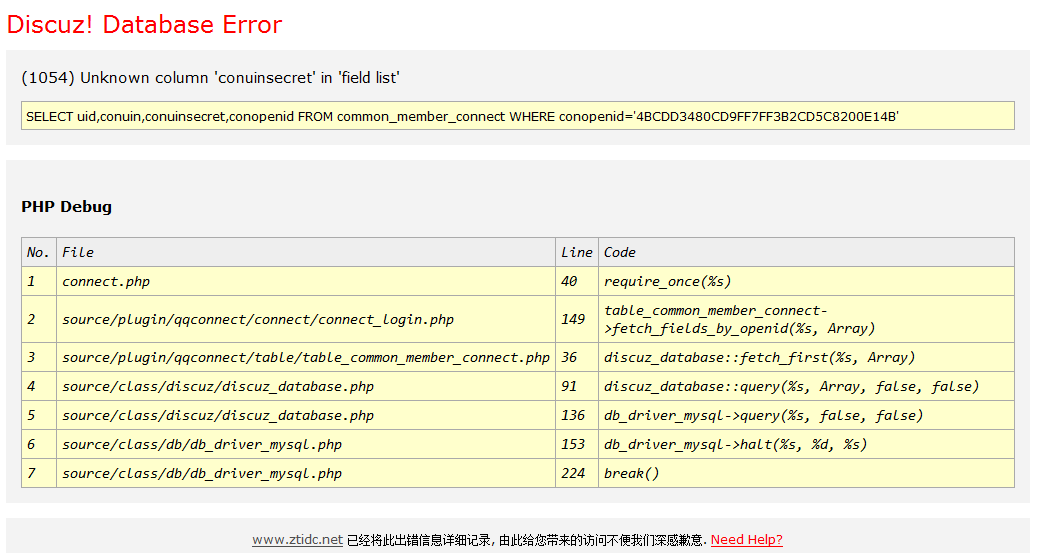Click line number 36
The width and height of the screenshot is (1038, 553).
point(577,358)
